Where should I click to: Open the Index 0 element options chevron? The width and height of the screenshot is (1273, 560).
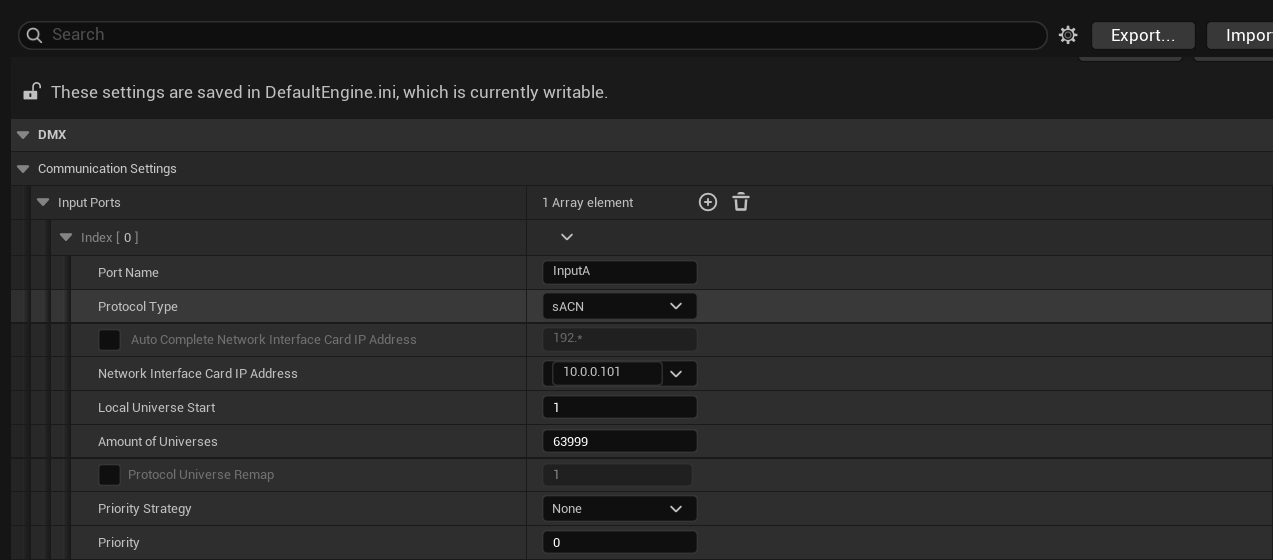[567, 237]
